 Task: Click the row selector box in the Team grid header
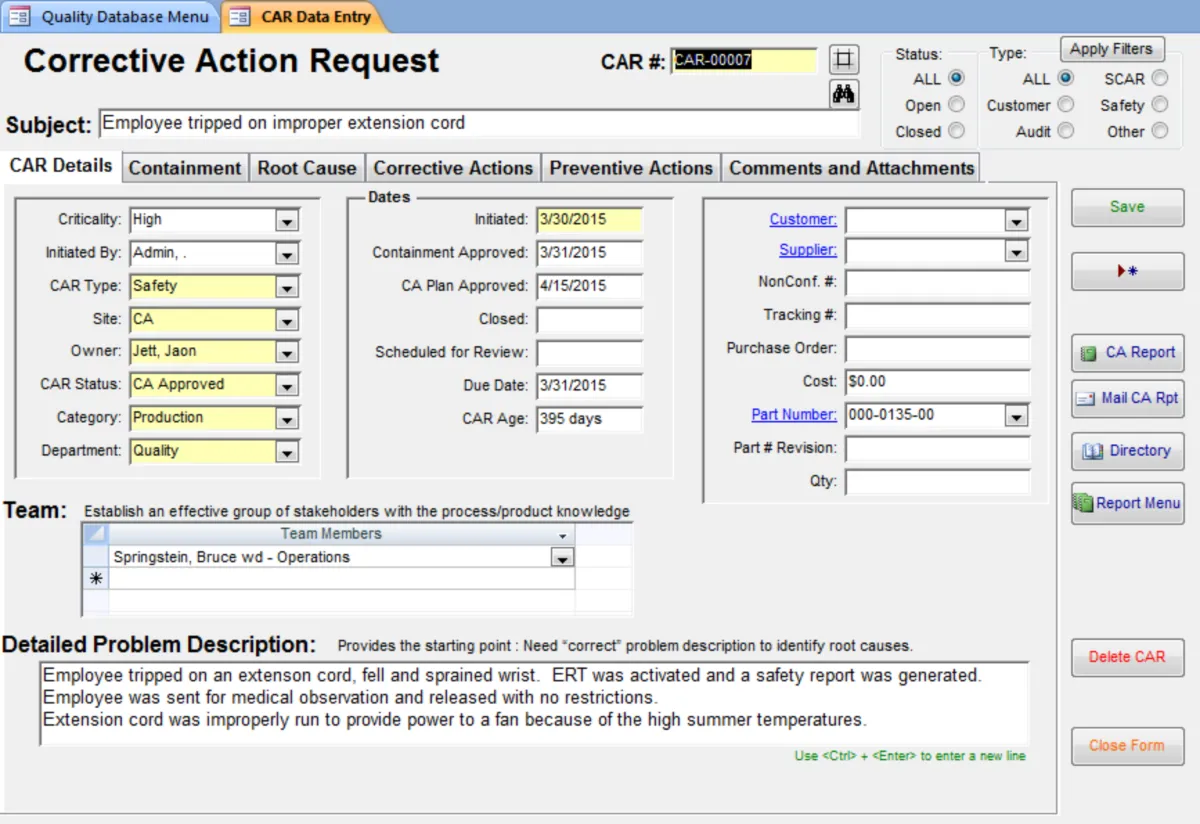coord(95,534)
